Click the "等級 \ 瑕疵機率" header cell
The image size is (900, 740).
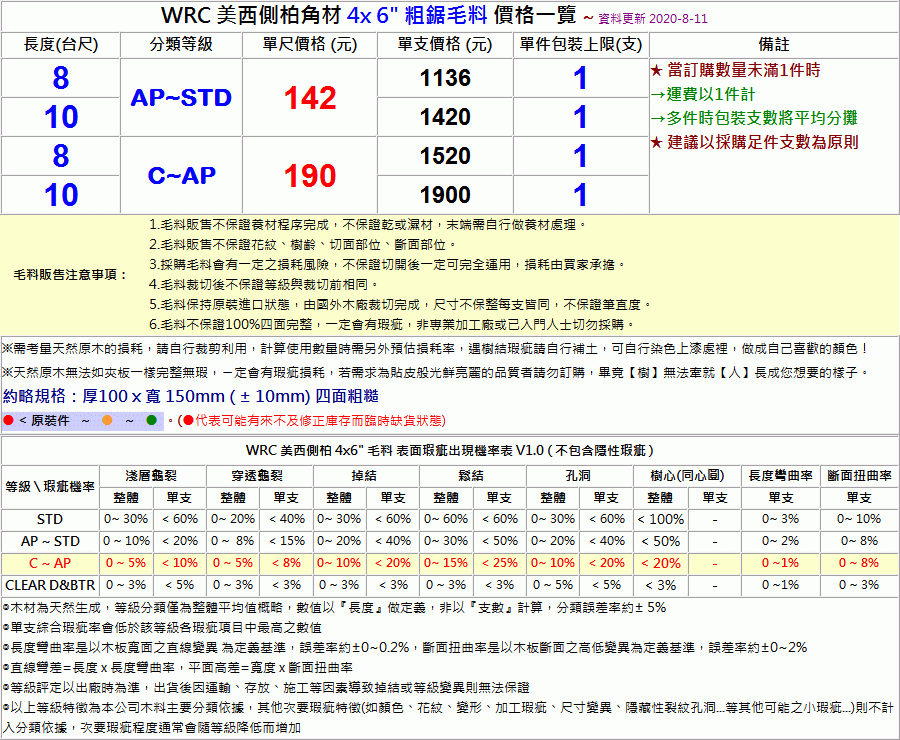[x=50, y=487]
